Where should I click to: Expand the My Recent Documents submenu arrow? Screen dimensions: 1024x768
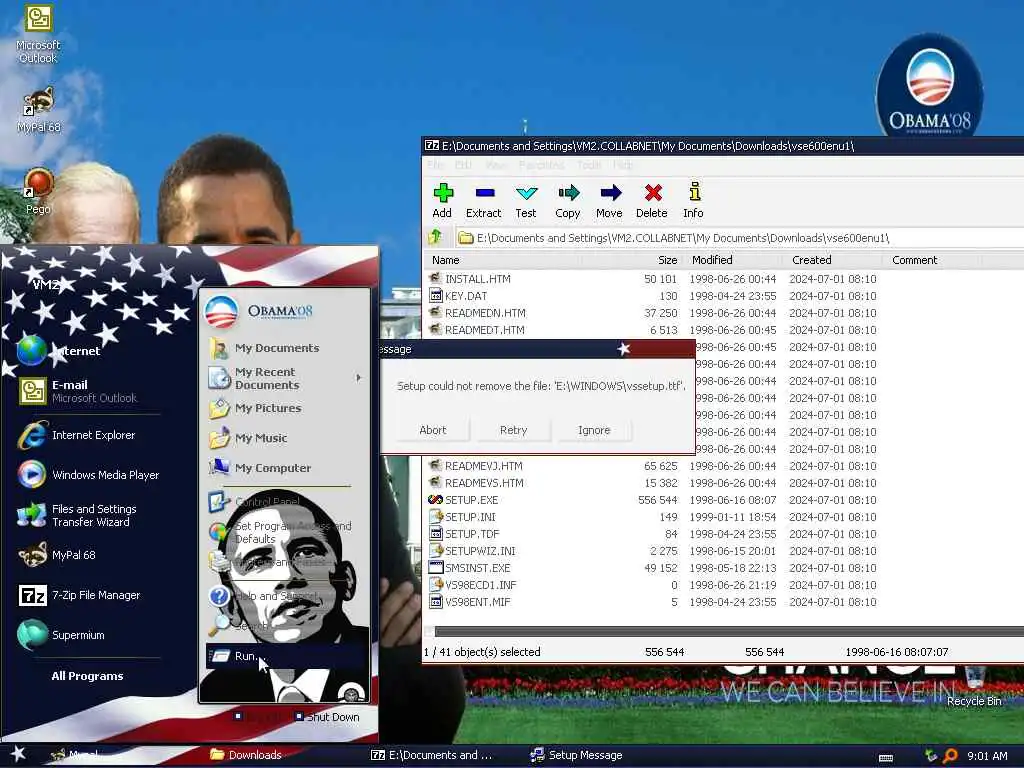pyautogui.click(x=359, y=378)
